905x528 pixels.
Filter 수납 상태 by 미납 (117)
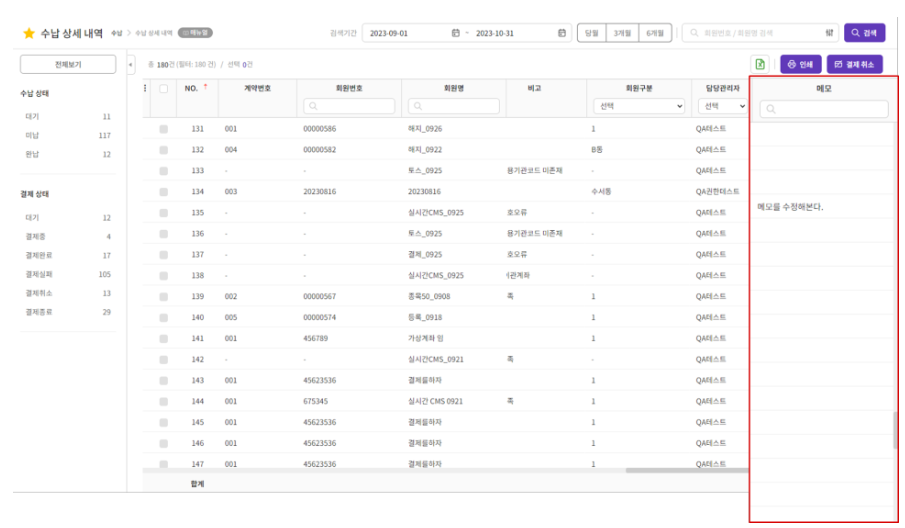click(x=68, y=136)
